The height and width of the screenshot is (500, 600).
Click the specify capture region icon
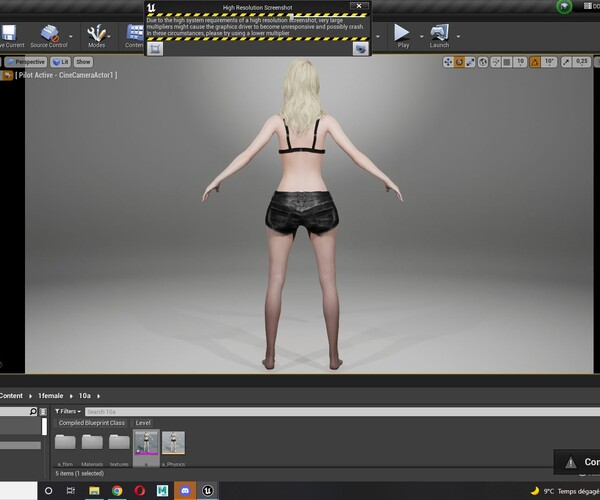click(x=155, y=49)
